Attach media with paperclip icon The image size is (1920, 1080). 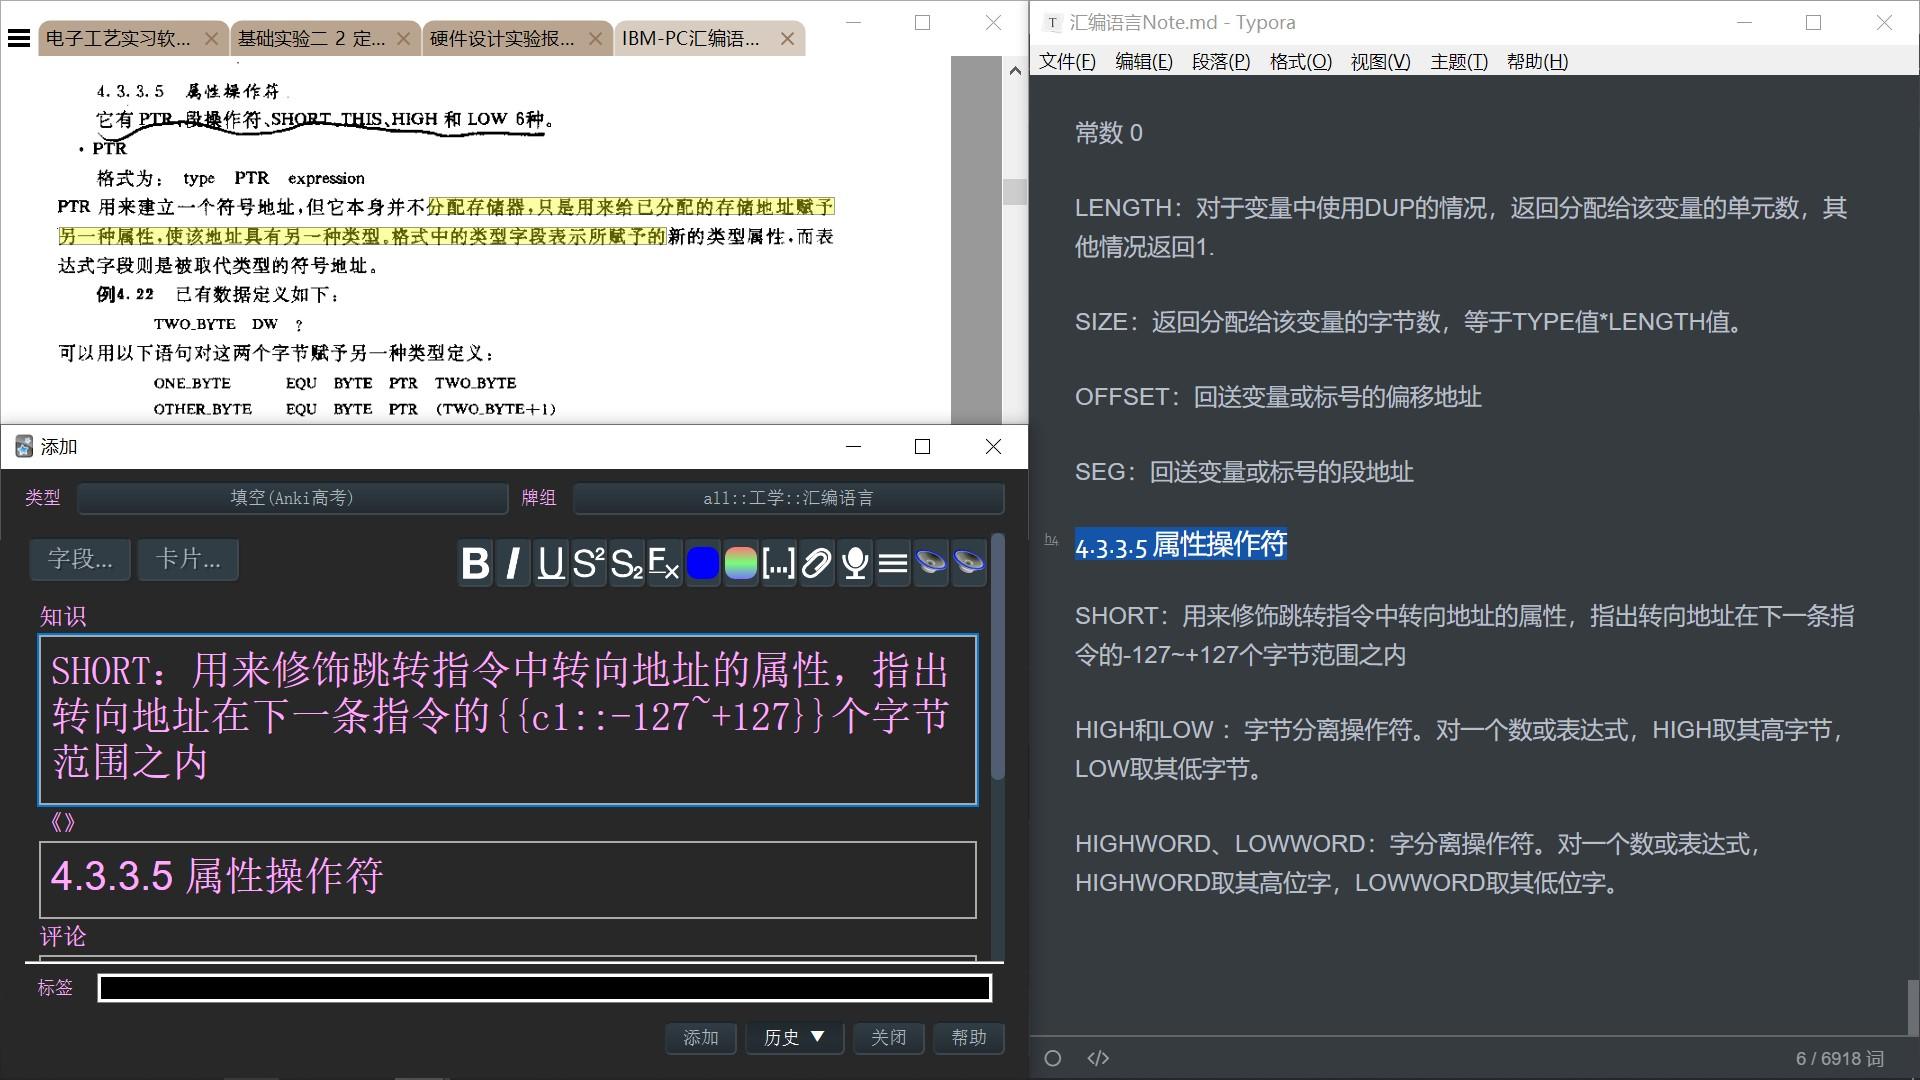(x=816, y=563)
